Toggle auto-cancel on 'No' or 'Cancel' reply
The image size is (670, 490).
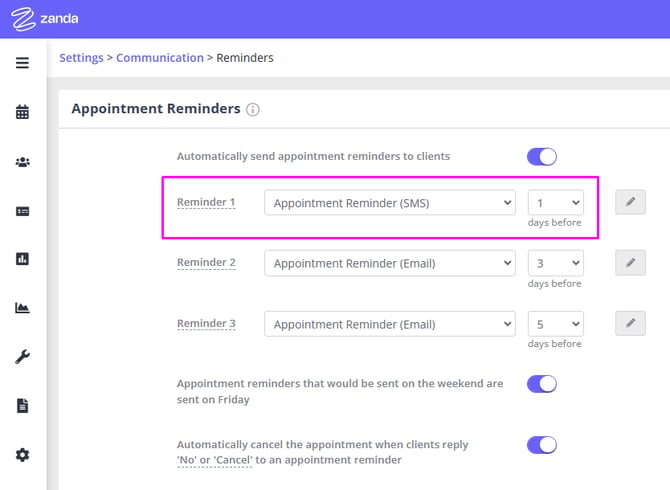pyautogui.click(x=541, y=444)
